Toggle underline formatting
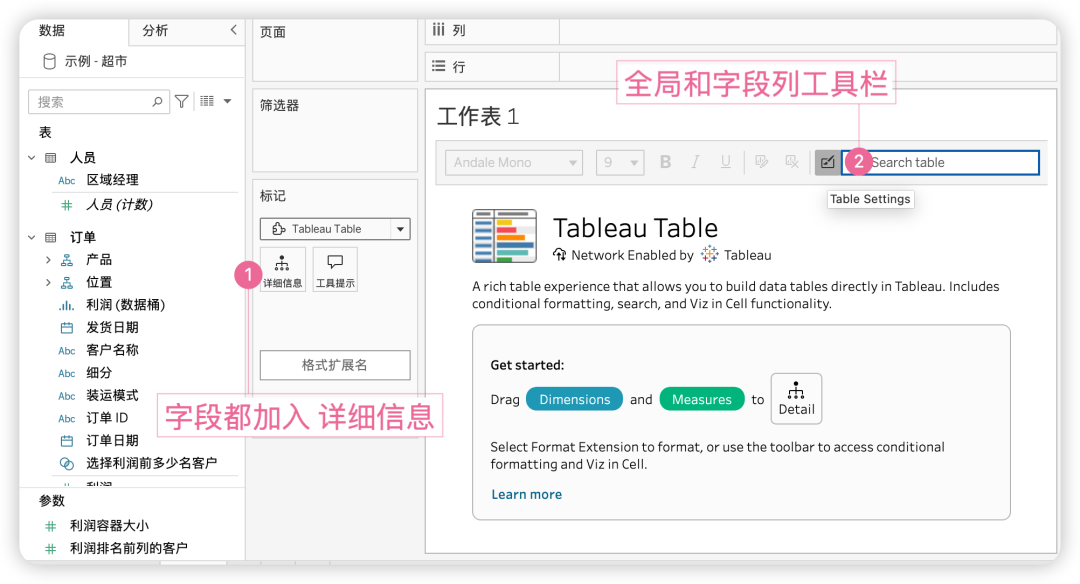This screenshot has width=1080, height=584. click(x=725, y=162)
